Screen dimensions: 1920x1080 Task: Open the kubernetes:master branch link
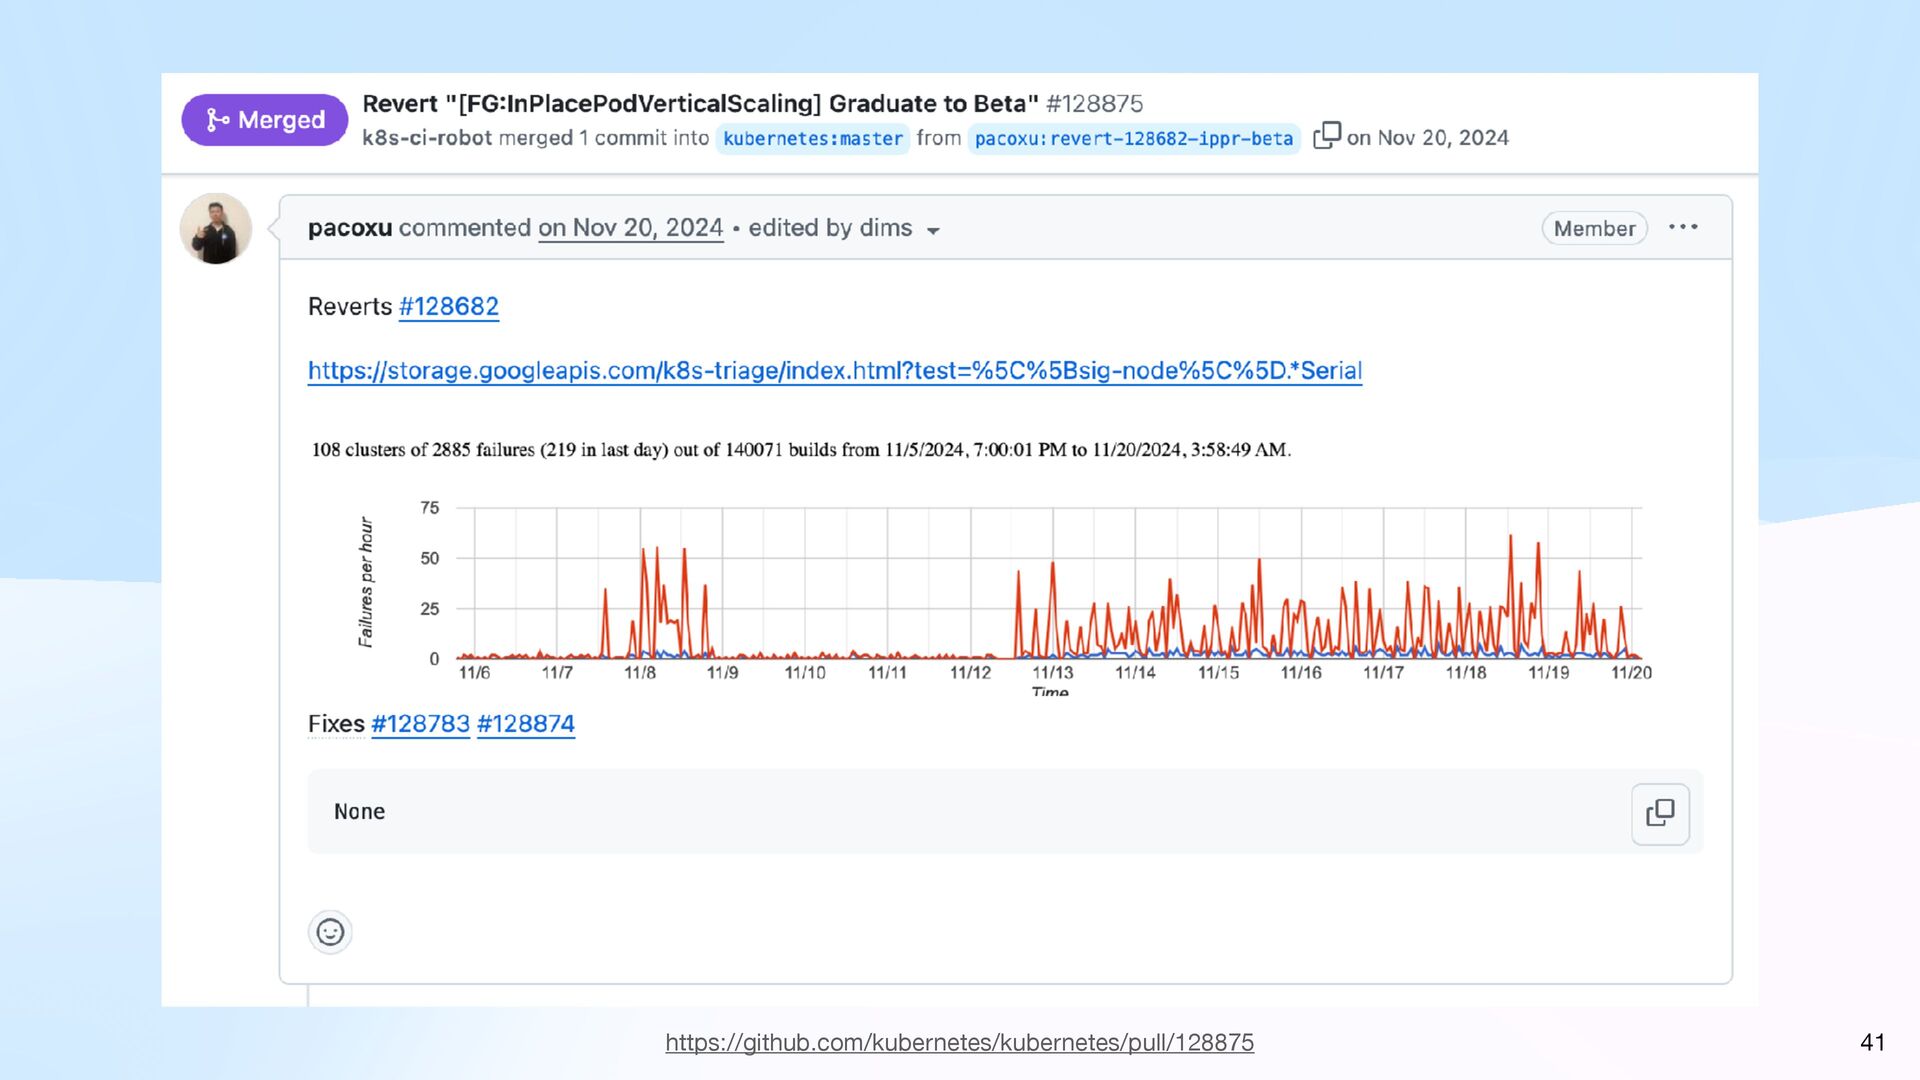812,138
